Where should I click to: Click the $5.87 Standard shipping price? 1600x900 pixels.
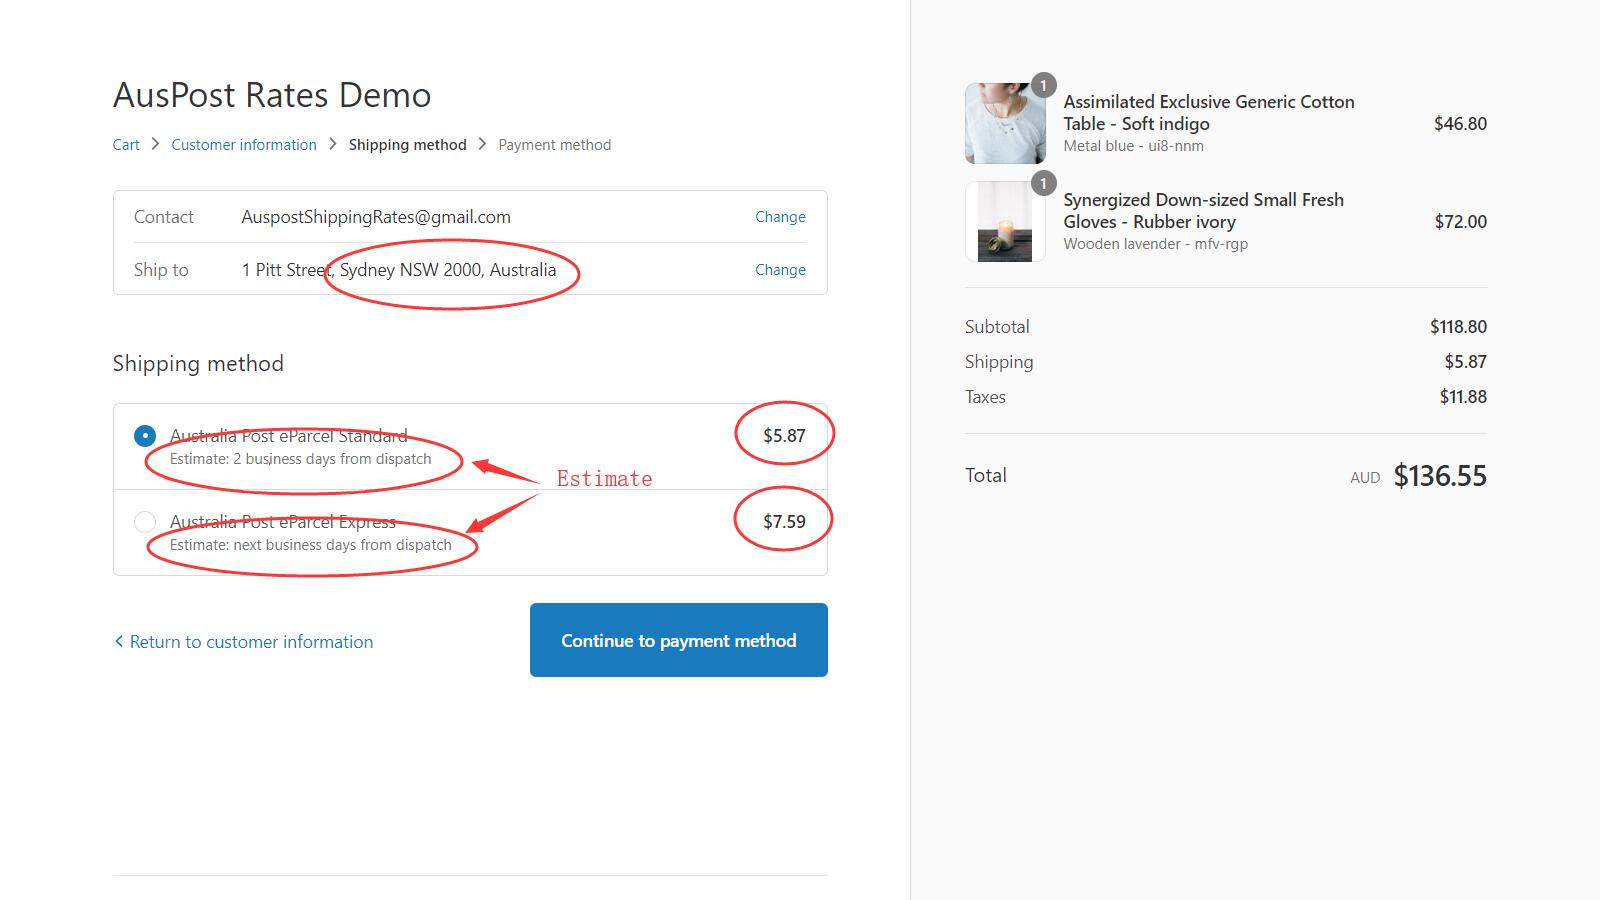click(x=784, y=436)
